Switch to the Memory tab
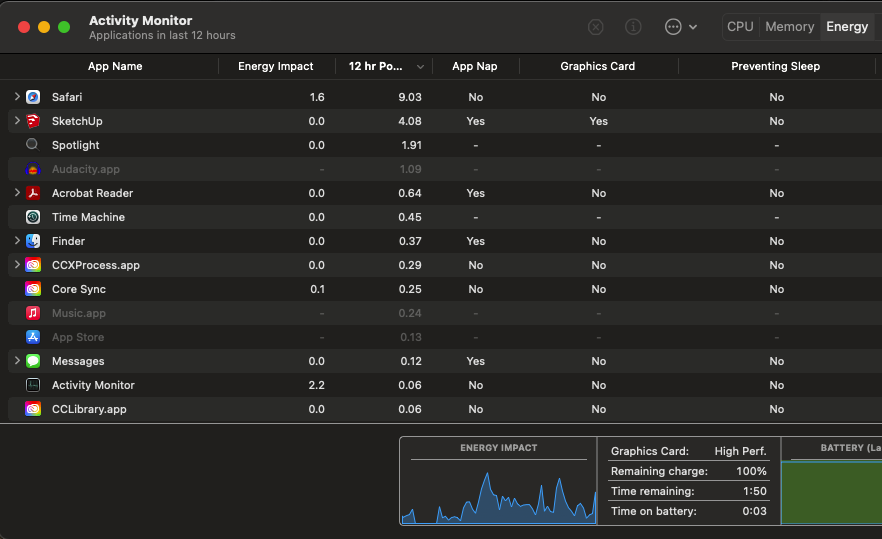Viewport: 882px width, 539px height. point(790,26)
